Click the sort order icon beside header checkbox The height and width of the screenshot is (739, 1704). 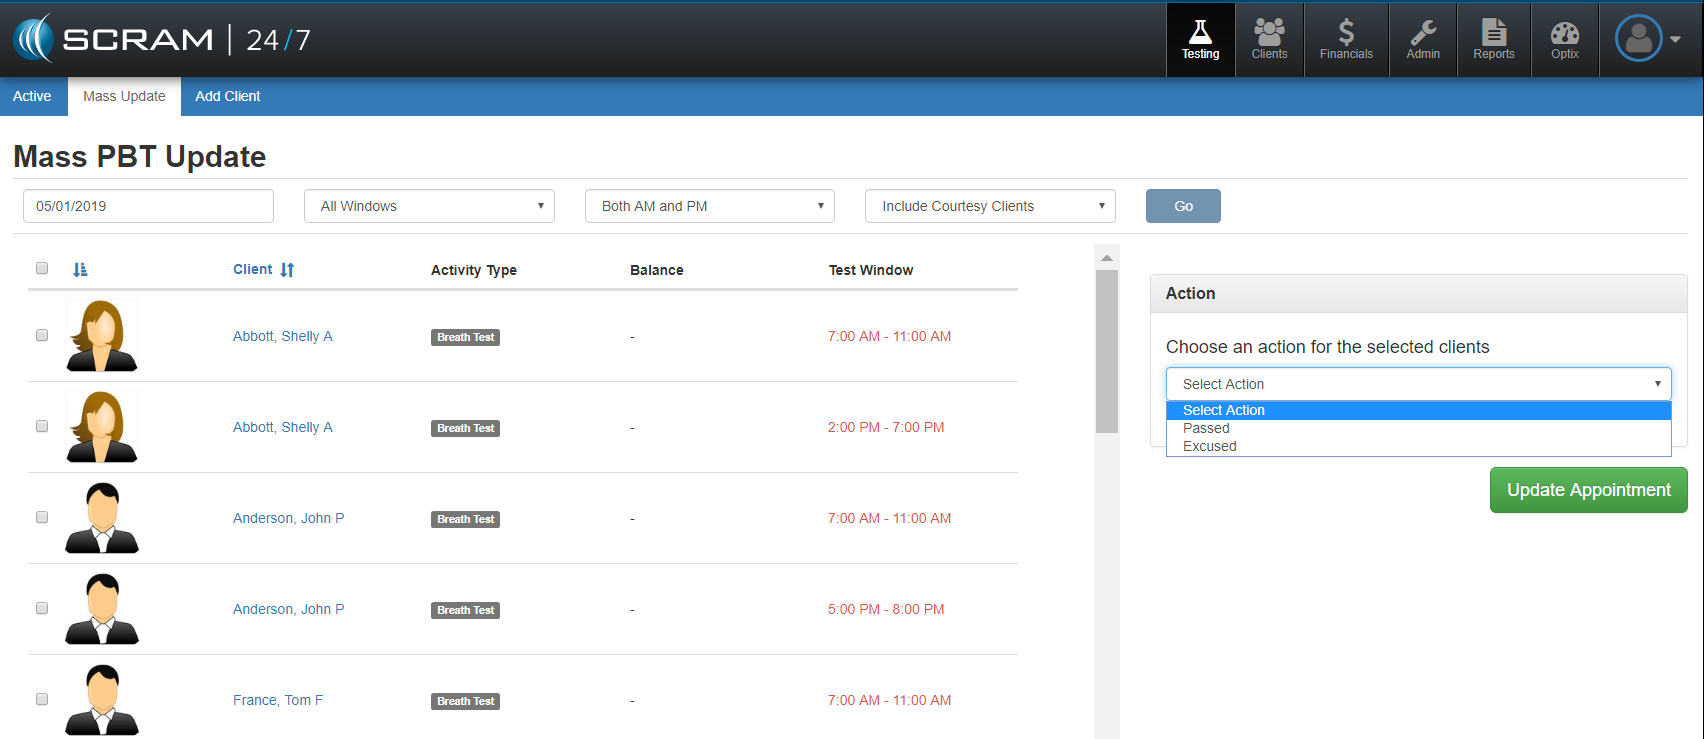tap(81, 269)
